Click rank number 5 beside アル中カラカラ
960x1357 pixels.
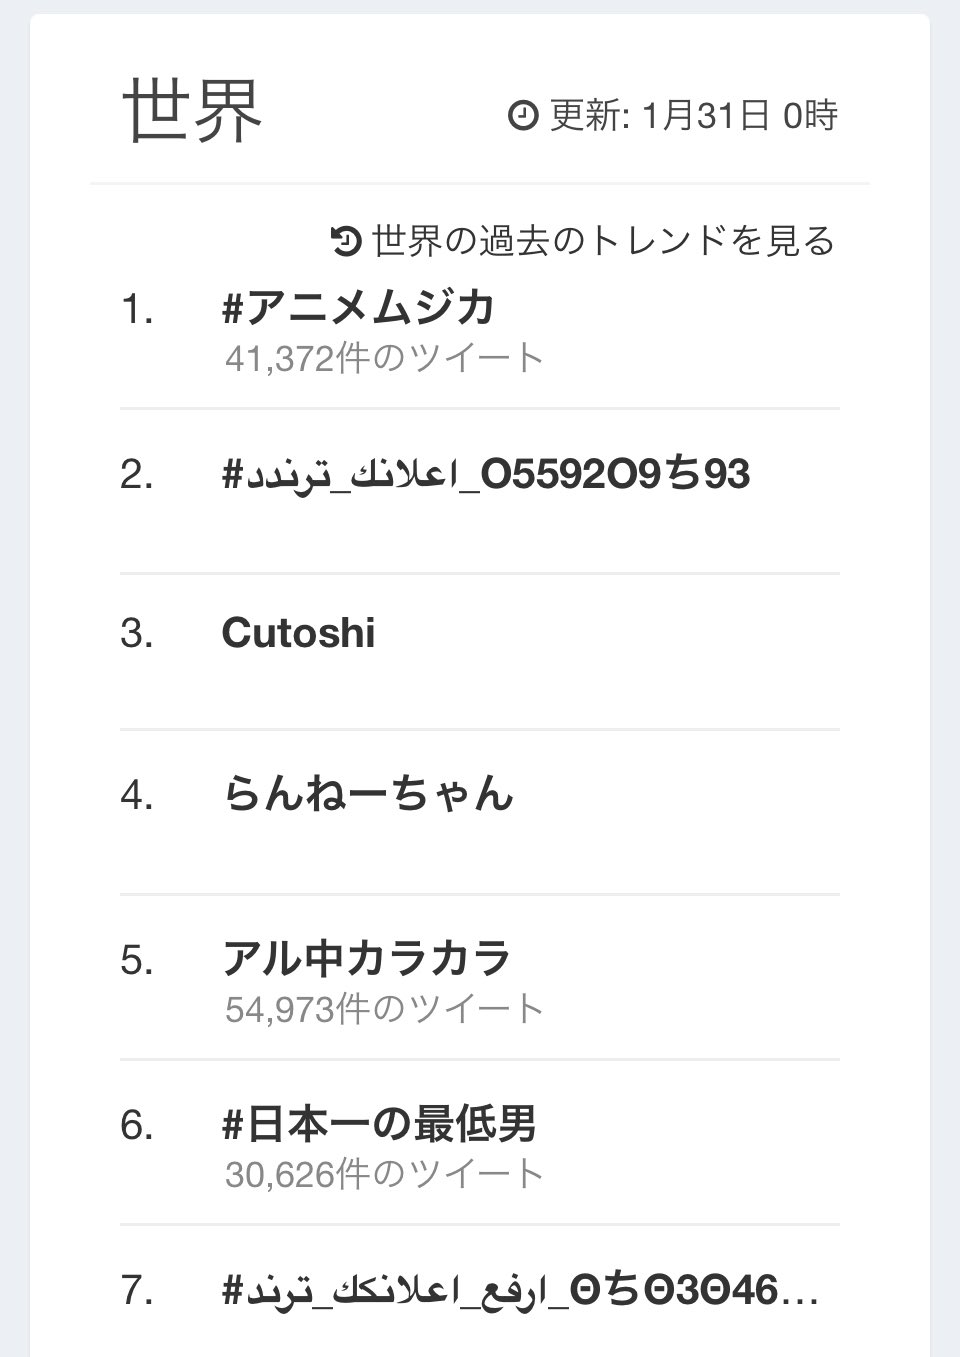(137, 960)
